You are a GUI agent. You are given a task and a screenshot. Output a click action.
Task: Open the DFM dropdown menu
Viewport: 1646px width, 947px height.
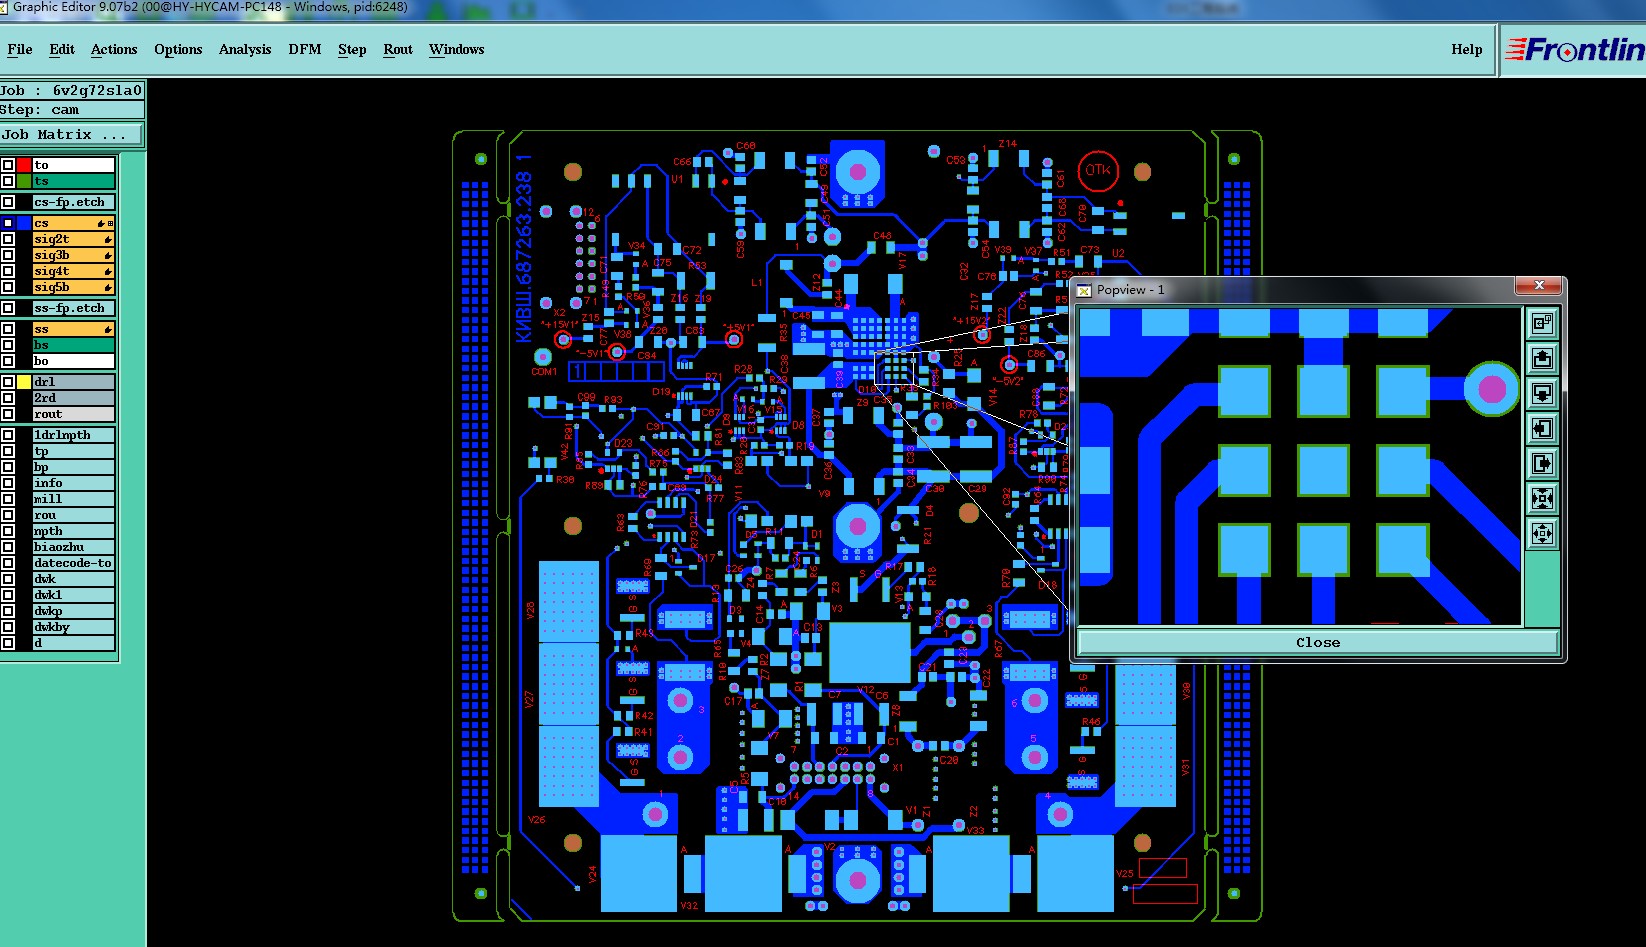coord(304,49)
